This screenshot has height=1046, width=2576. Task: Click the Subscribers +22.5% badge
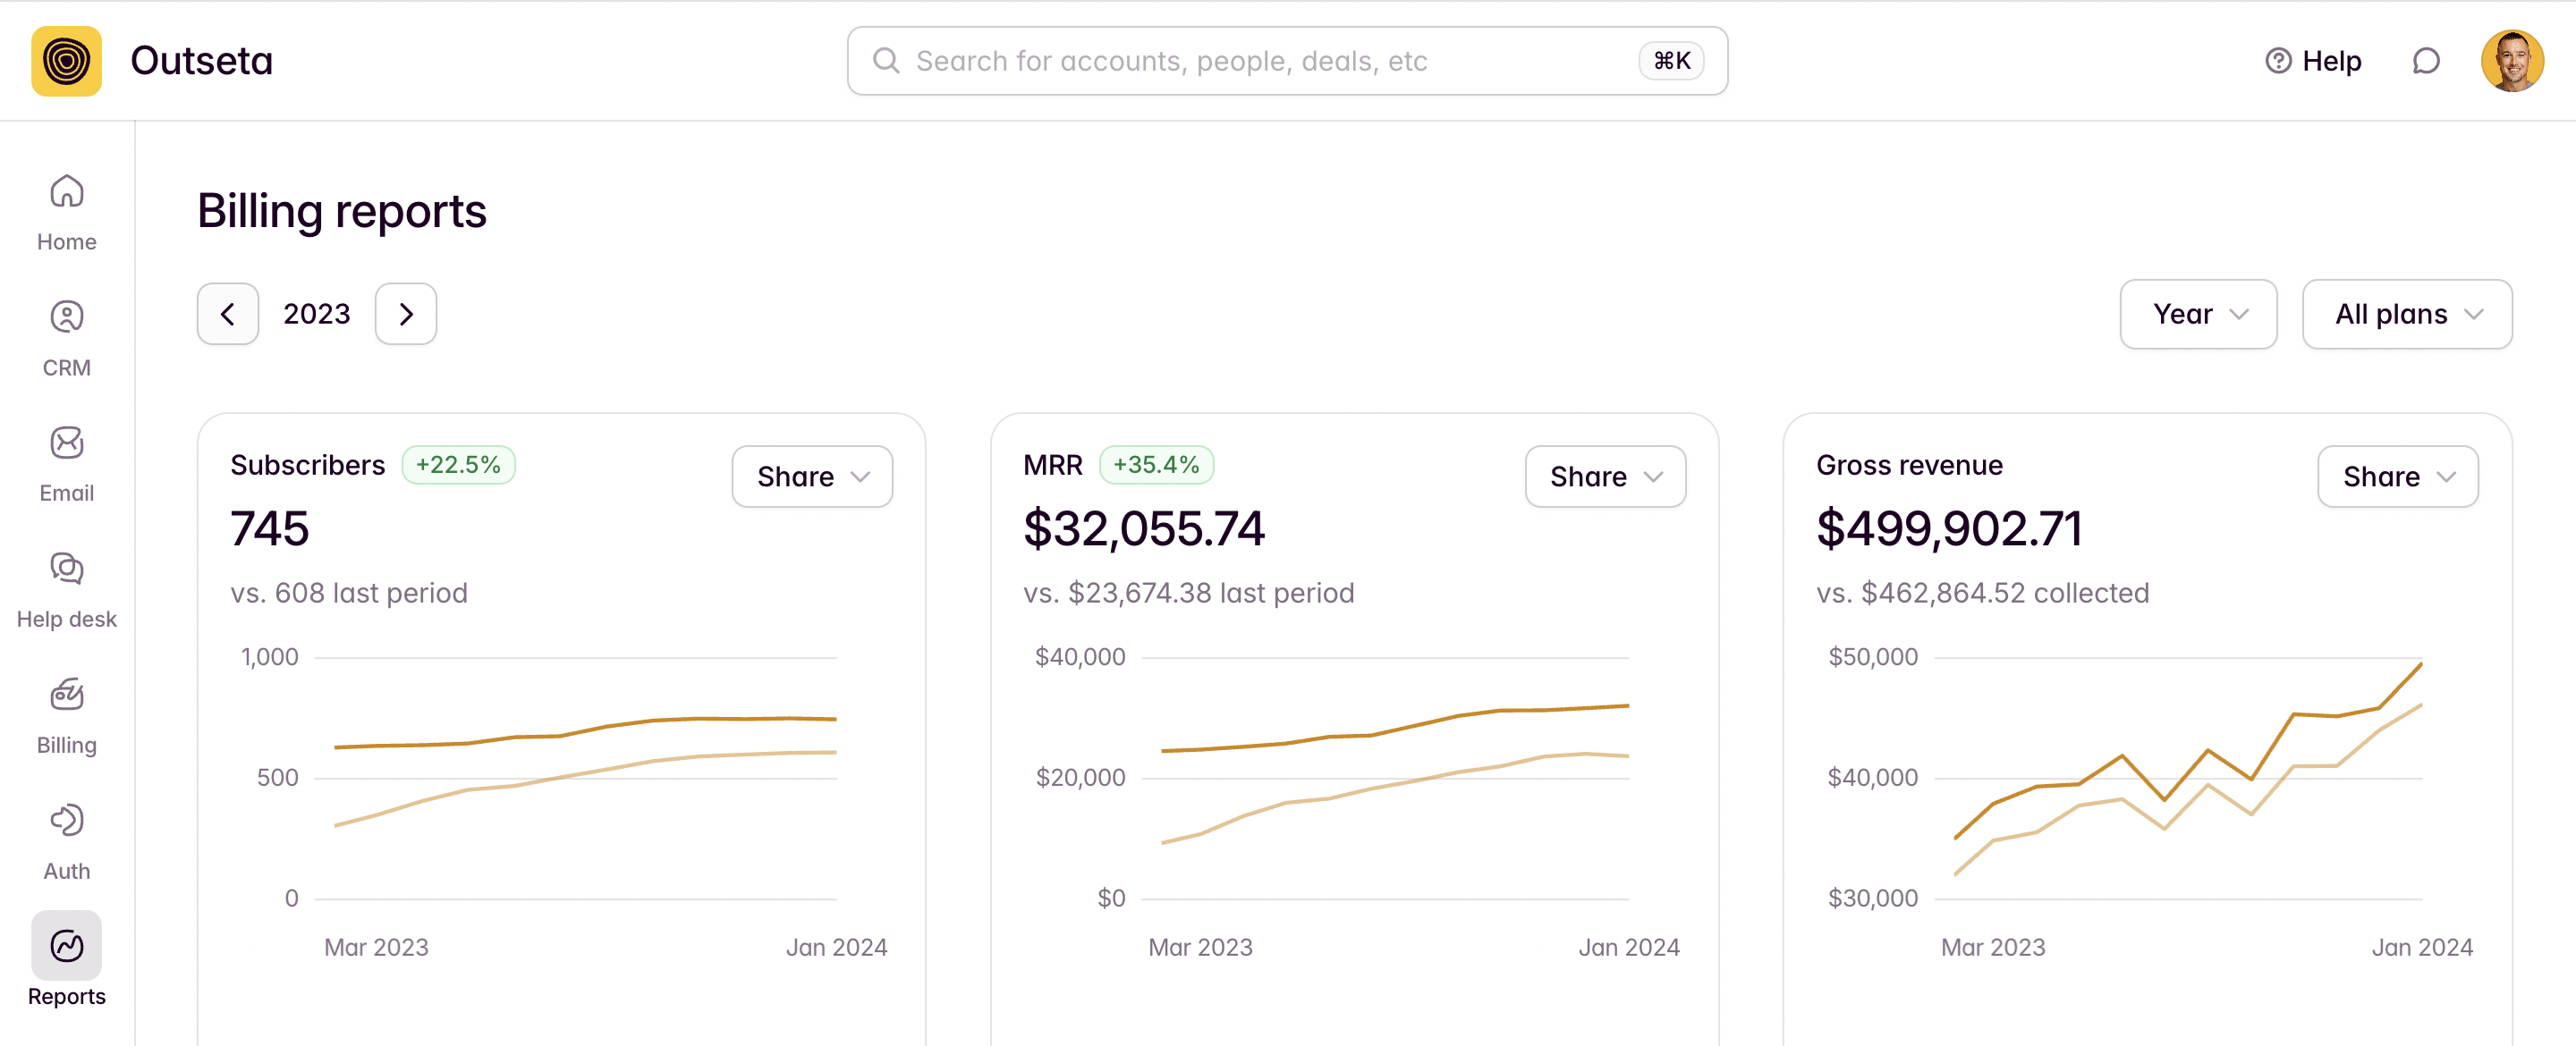point(458,465)
